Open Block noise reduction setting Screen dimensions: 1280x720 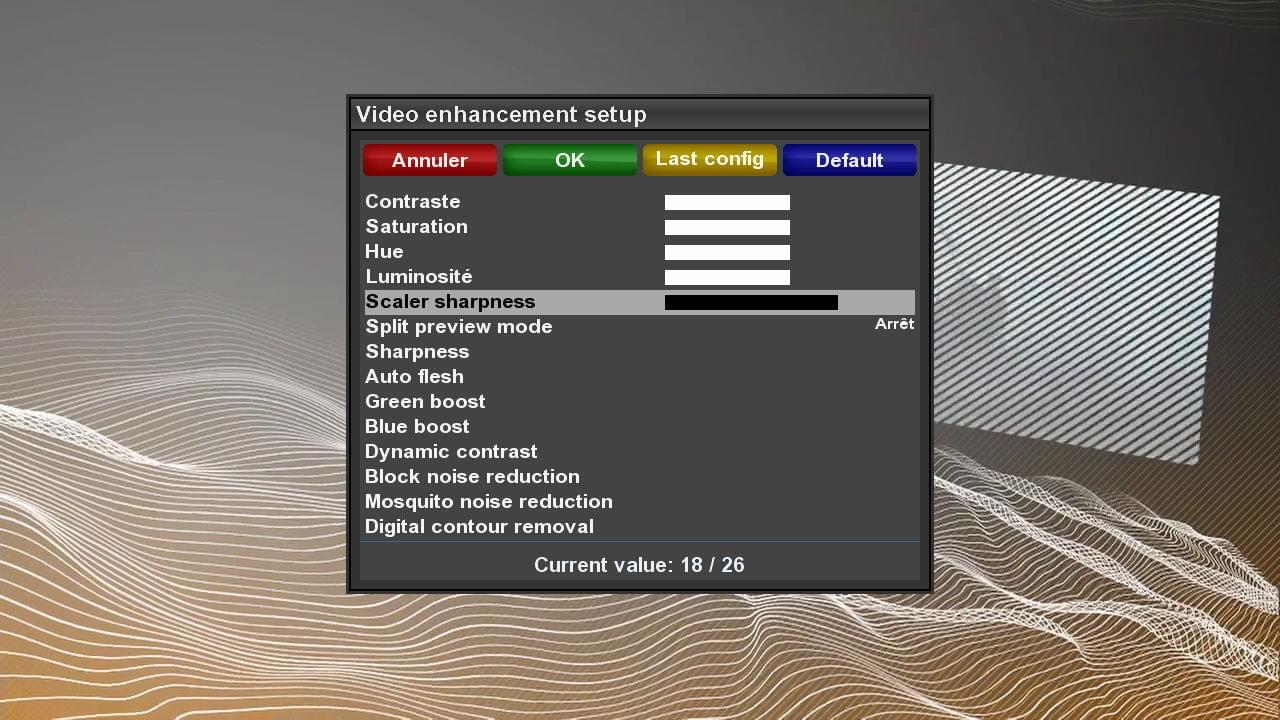[x=472, y=477]
